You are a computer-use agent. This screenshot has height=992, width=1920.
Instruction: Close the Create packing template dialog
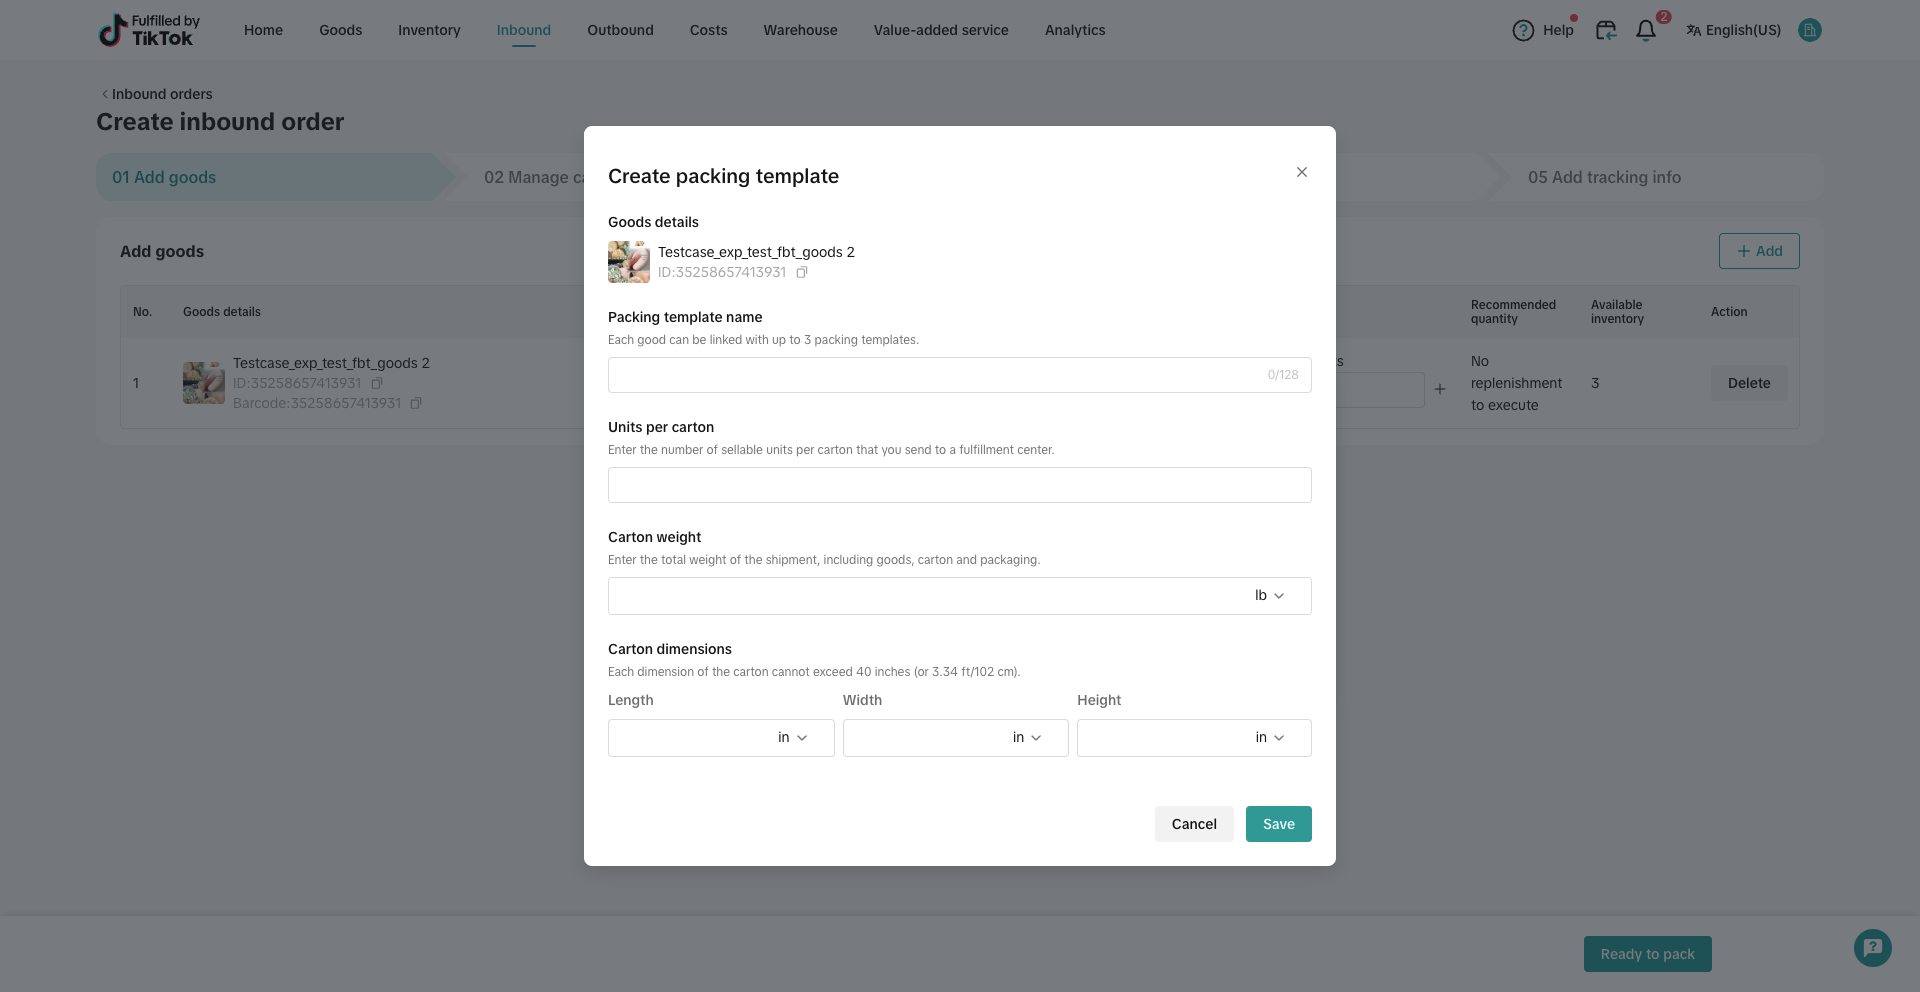(x=1302, y=172)
